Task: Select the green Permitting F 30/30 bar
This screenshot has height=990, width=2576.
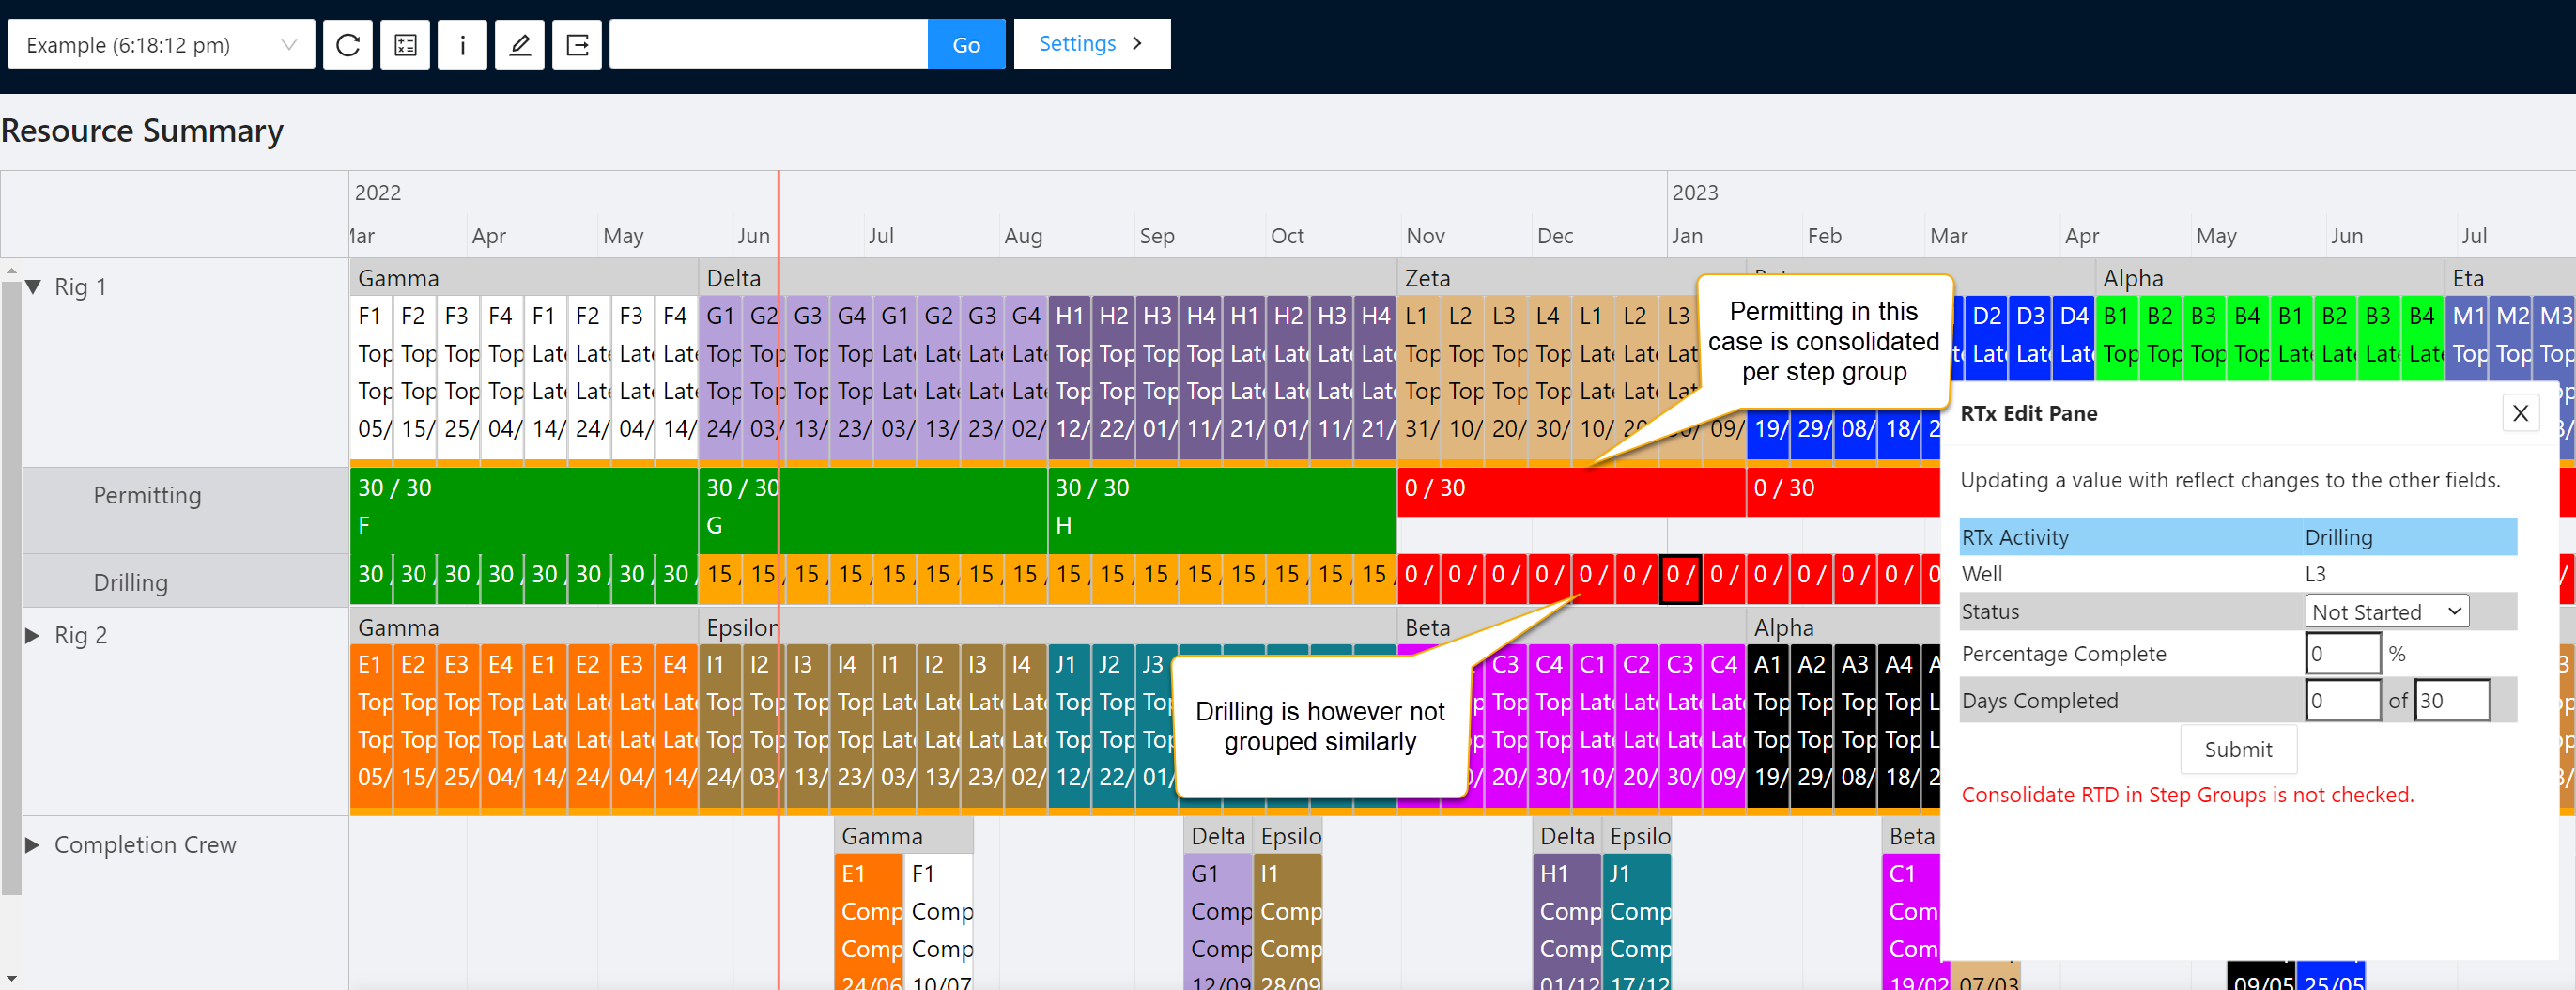Action: (x=523, y=507)
